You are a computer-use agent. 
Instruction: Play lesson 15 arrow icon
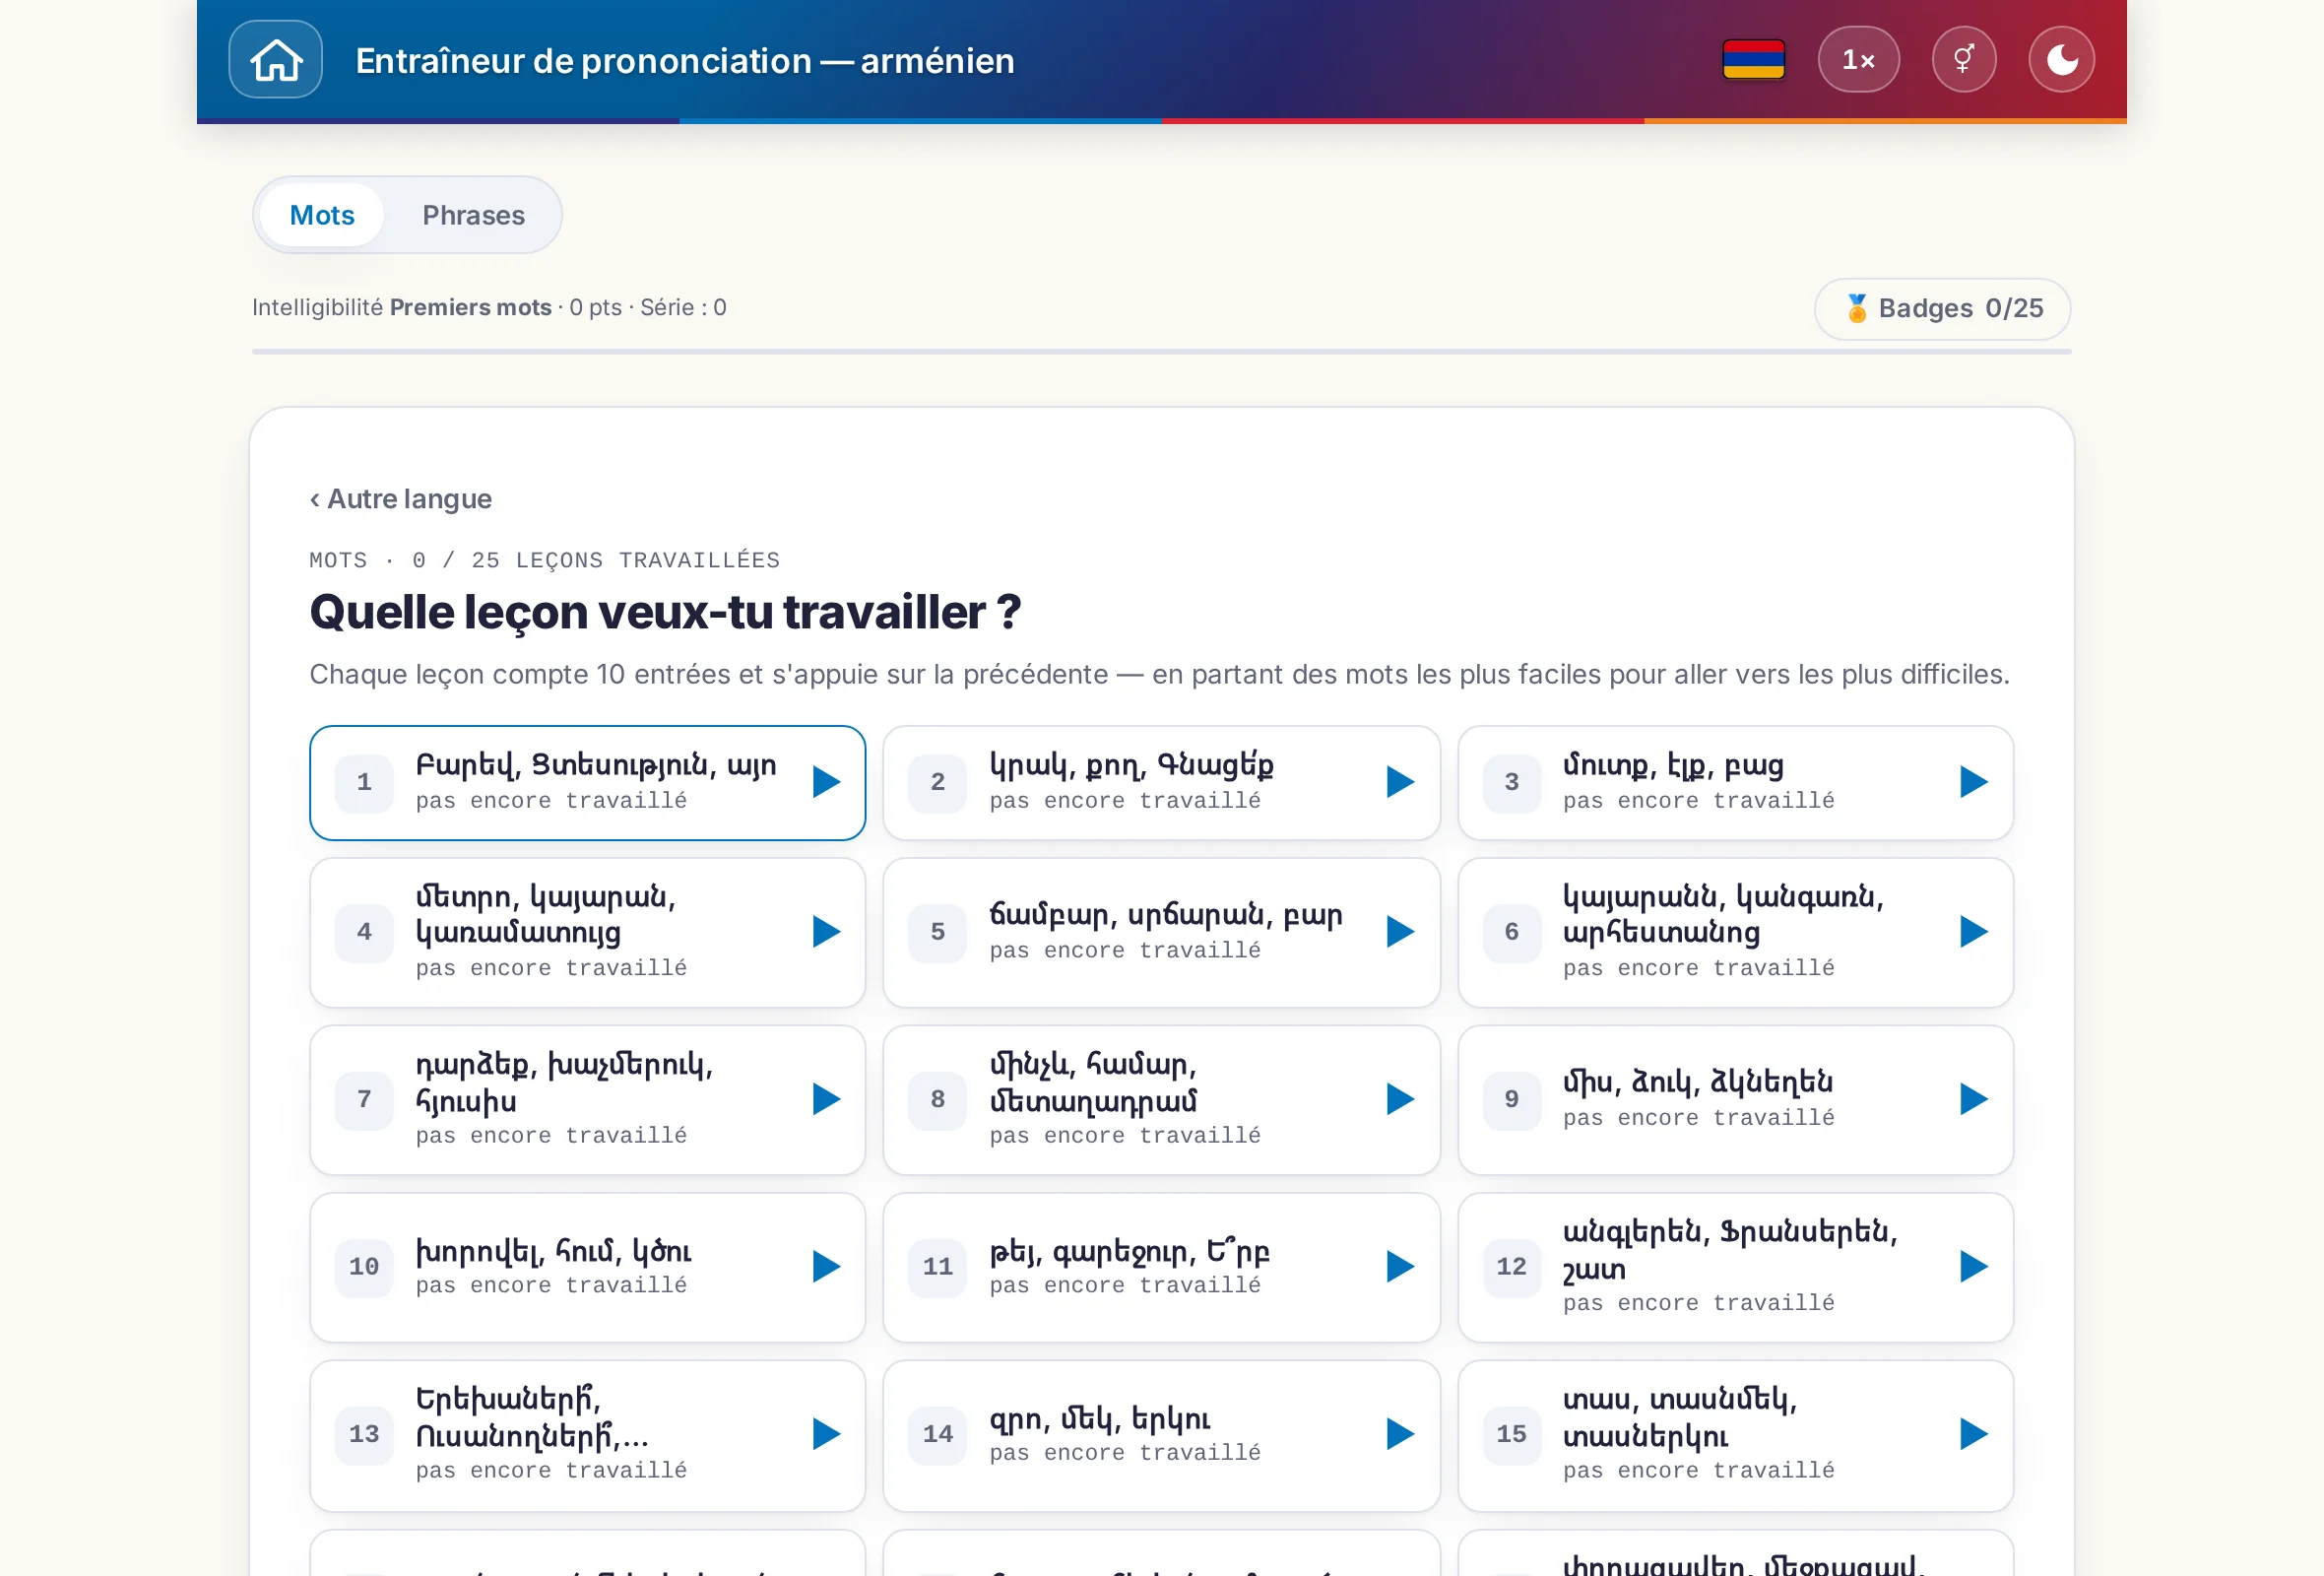tap(1973, 1434)
